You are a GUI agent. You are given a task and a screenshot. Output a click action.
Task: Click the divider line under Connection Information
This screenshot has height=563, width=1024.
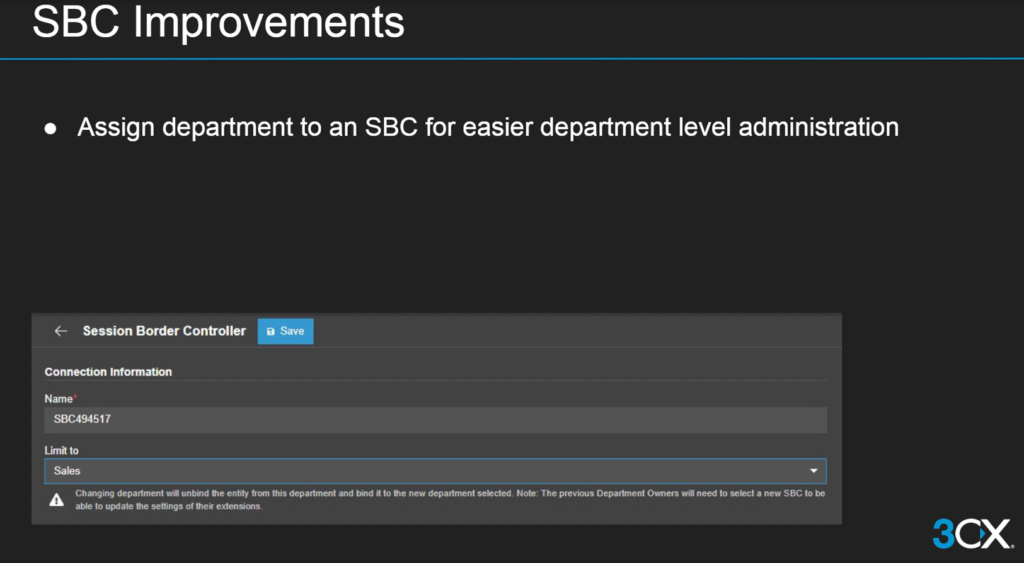click(435, 381)
